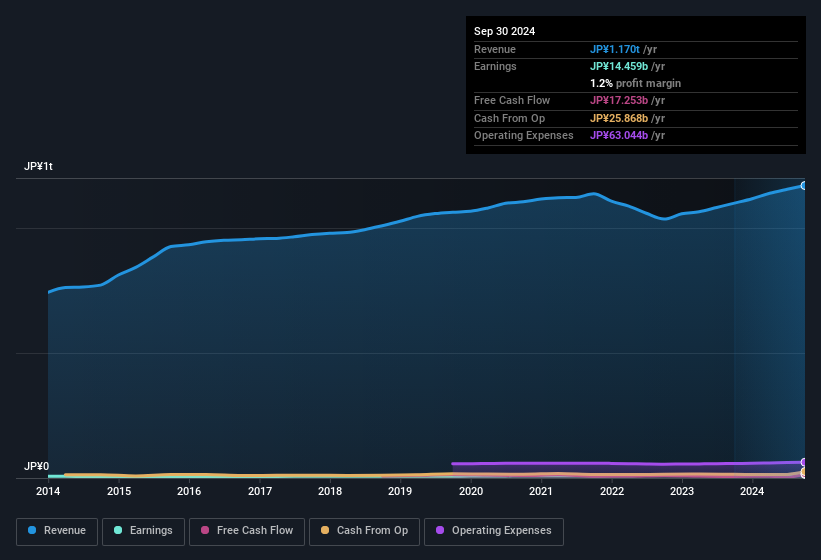
Task: Click the Cash From Op tooltip label
Action: [x=509, y=118]
